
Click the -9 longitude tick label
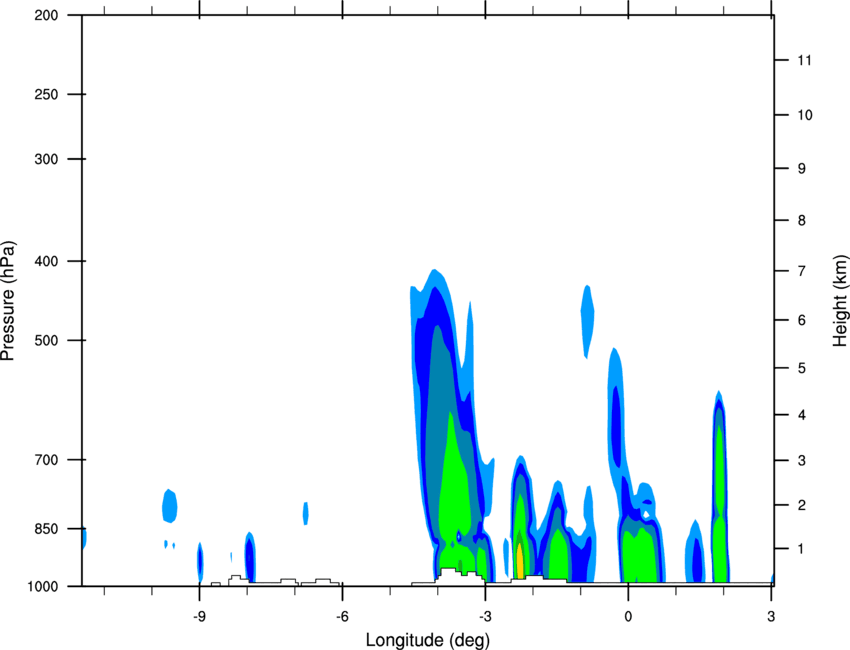[x=199, y=617]
